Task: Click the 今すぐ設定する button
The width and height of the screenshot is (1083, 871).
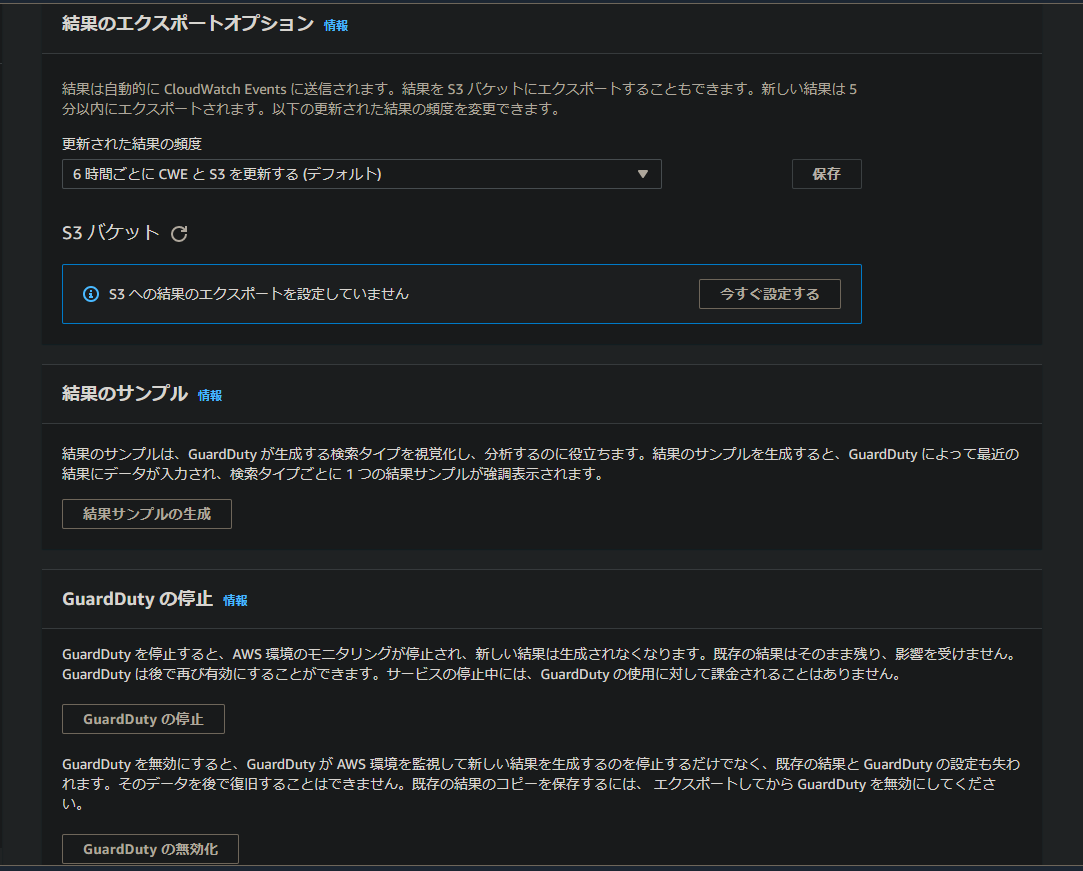Action: pyautogui.click(x=769, y=294)
